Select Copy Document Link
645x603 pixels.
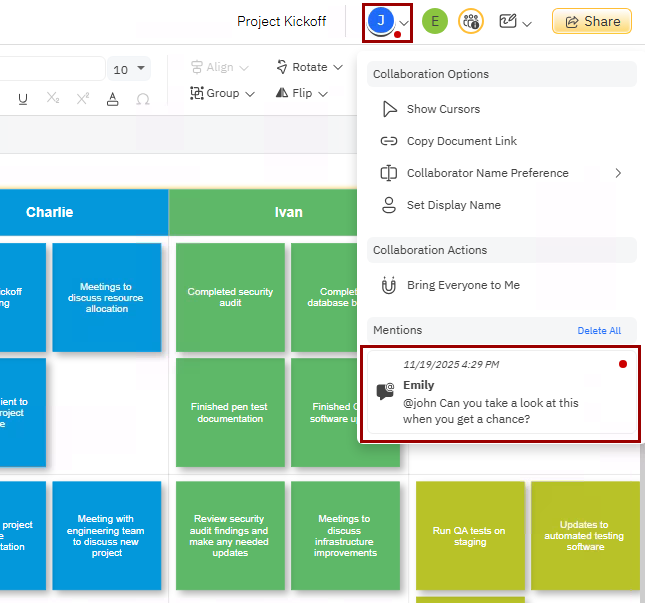point(461,141)
